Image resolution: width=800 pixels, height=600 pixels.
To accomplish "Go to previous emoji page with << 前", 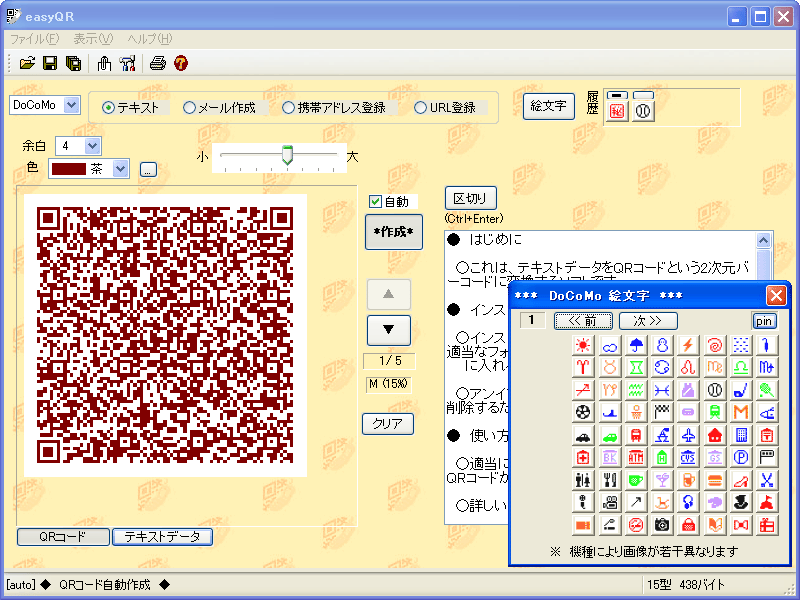I will (583, 321).
